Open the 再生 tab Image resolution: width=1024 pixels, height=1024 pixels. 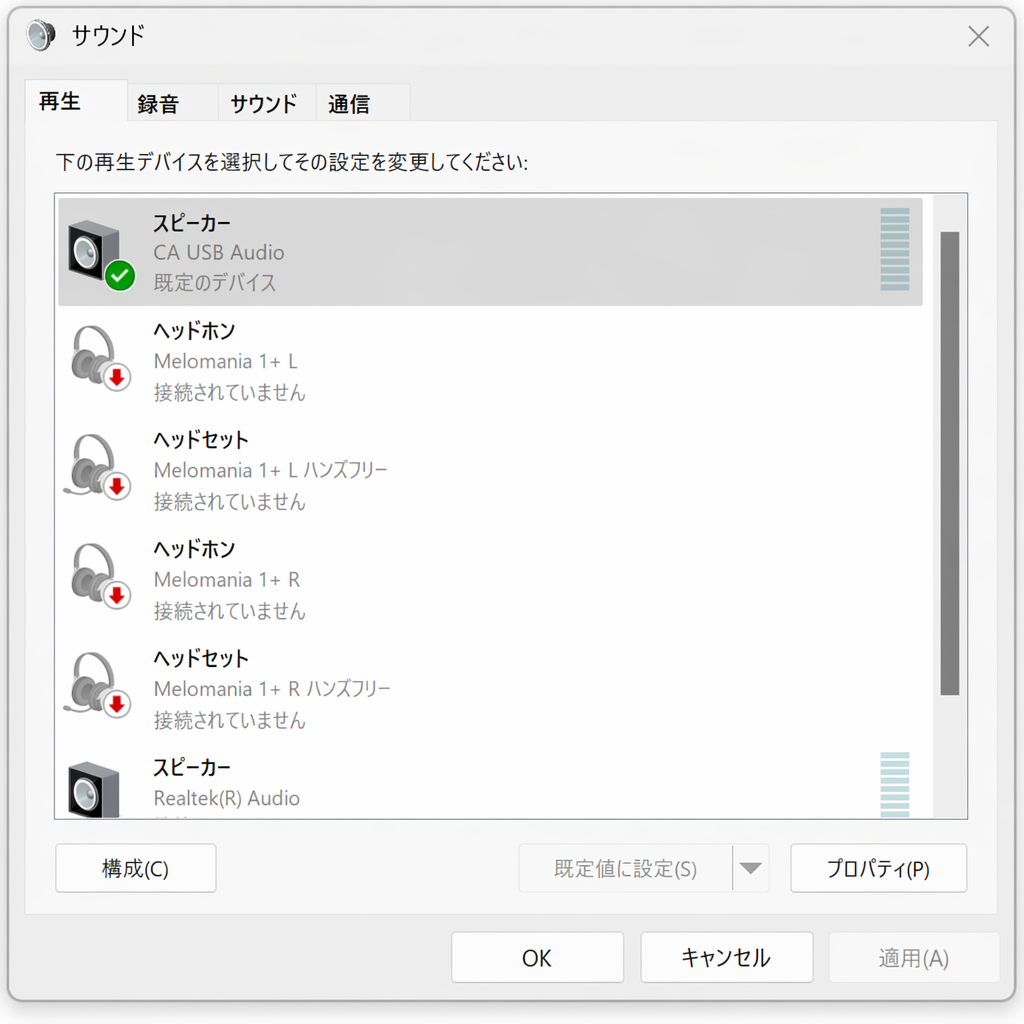pyautogui.click(x=76, y=101)
